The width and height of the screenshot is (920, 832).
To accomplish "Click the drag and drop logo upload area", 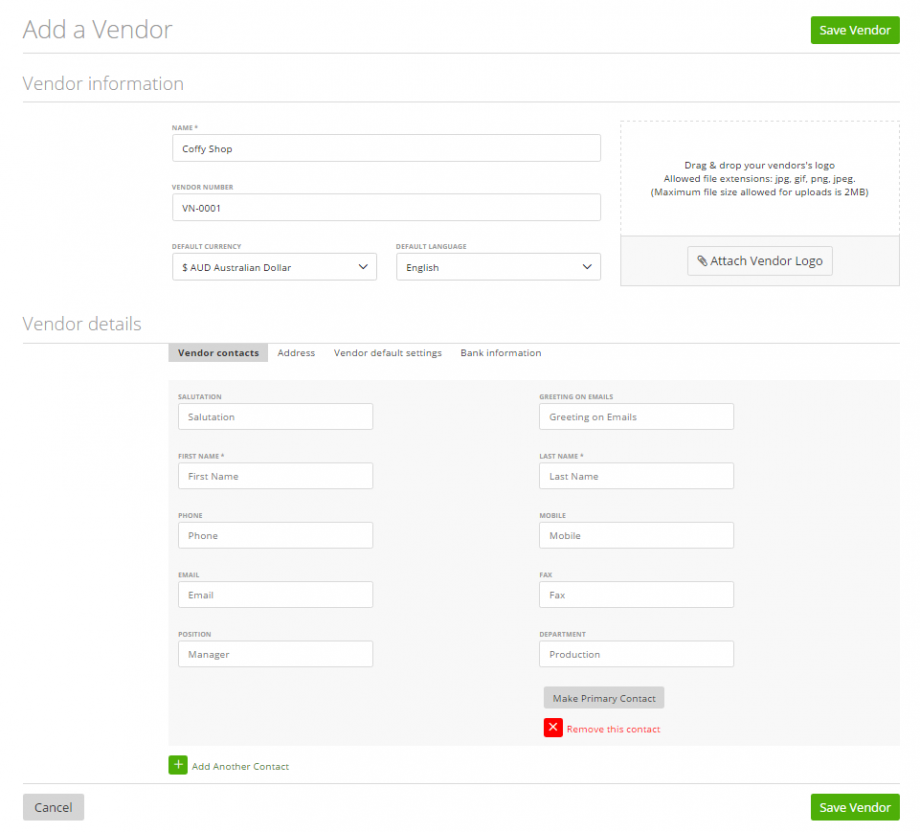I will click(x=759, y=178).
